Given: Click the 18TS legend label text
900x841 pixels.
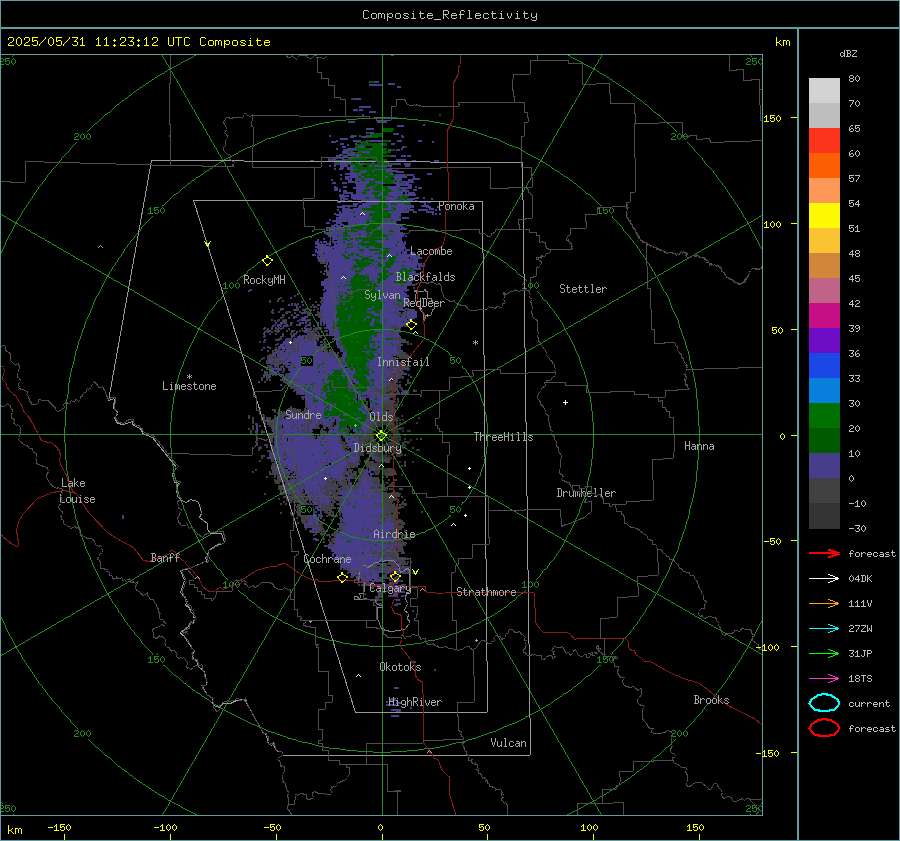Looking at the screenshot, I should [860, 679].
